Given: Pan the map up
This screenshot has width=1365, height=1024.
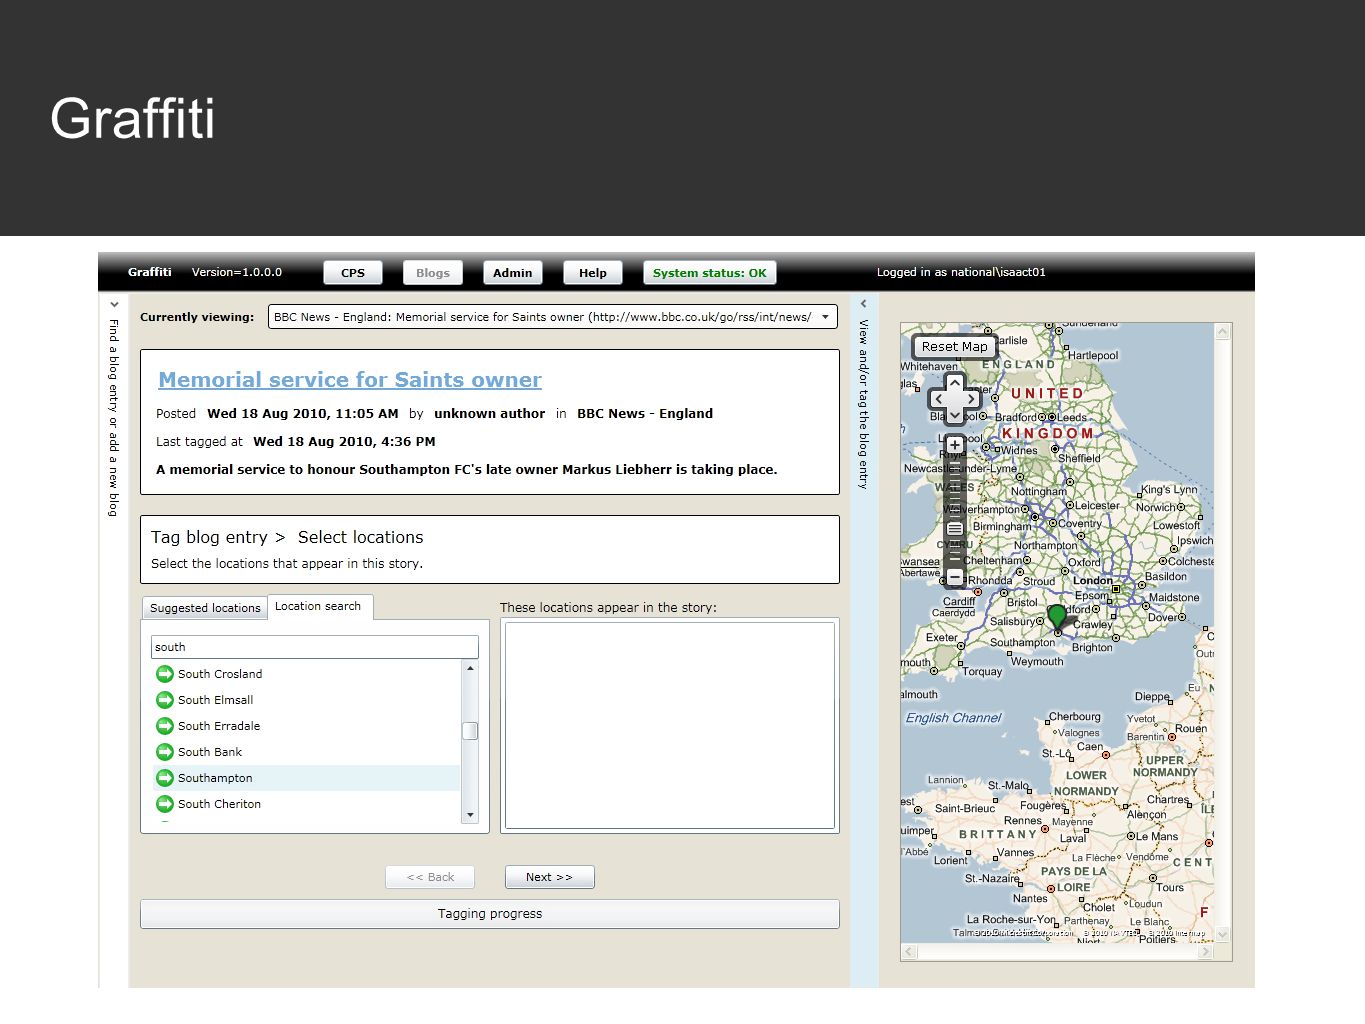Looking at the screenshot, I should click(x=955, y=383).
